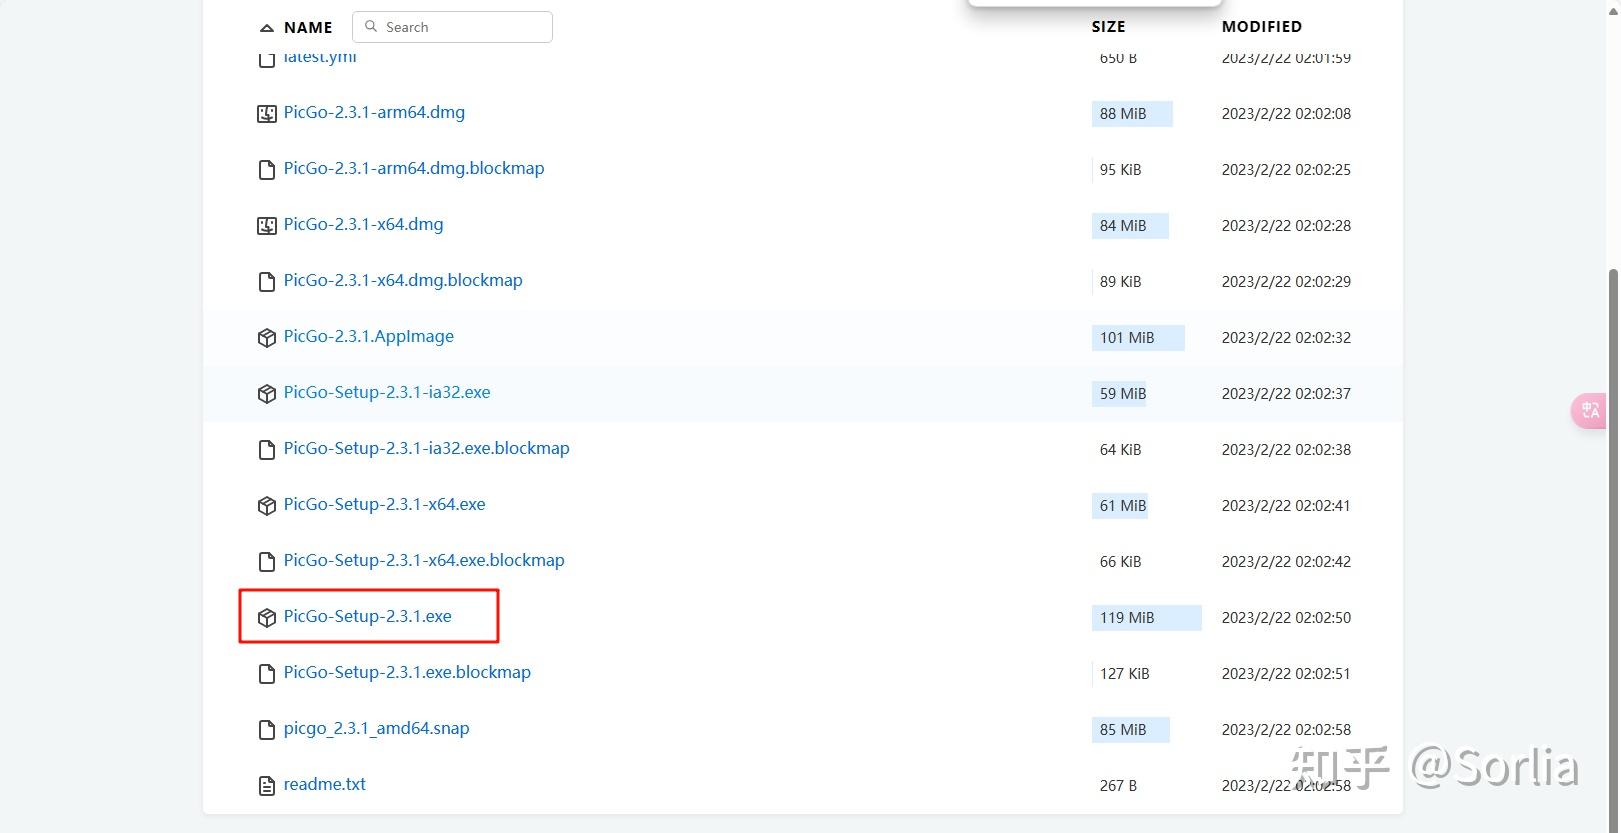Click modified time 2023/2/22 02:02:38
The width and height of the screenshot is (1621, 833).
point(1286,450)
